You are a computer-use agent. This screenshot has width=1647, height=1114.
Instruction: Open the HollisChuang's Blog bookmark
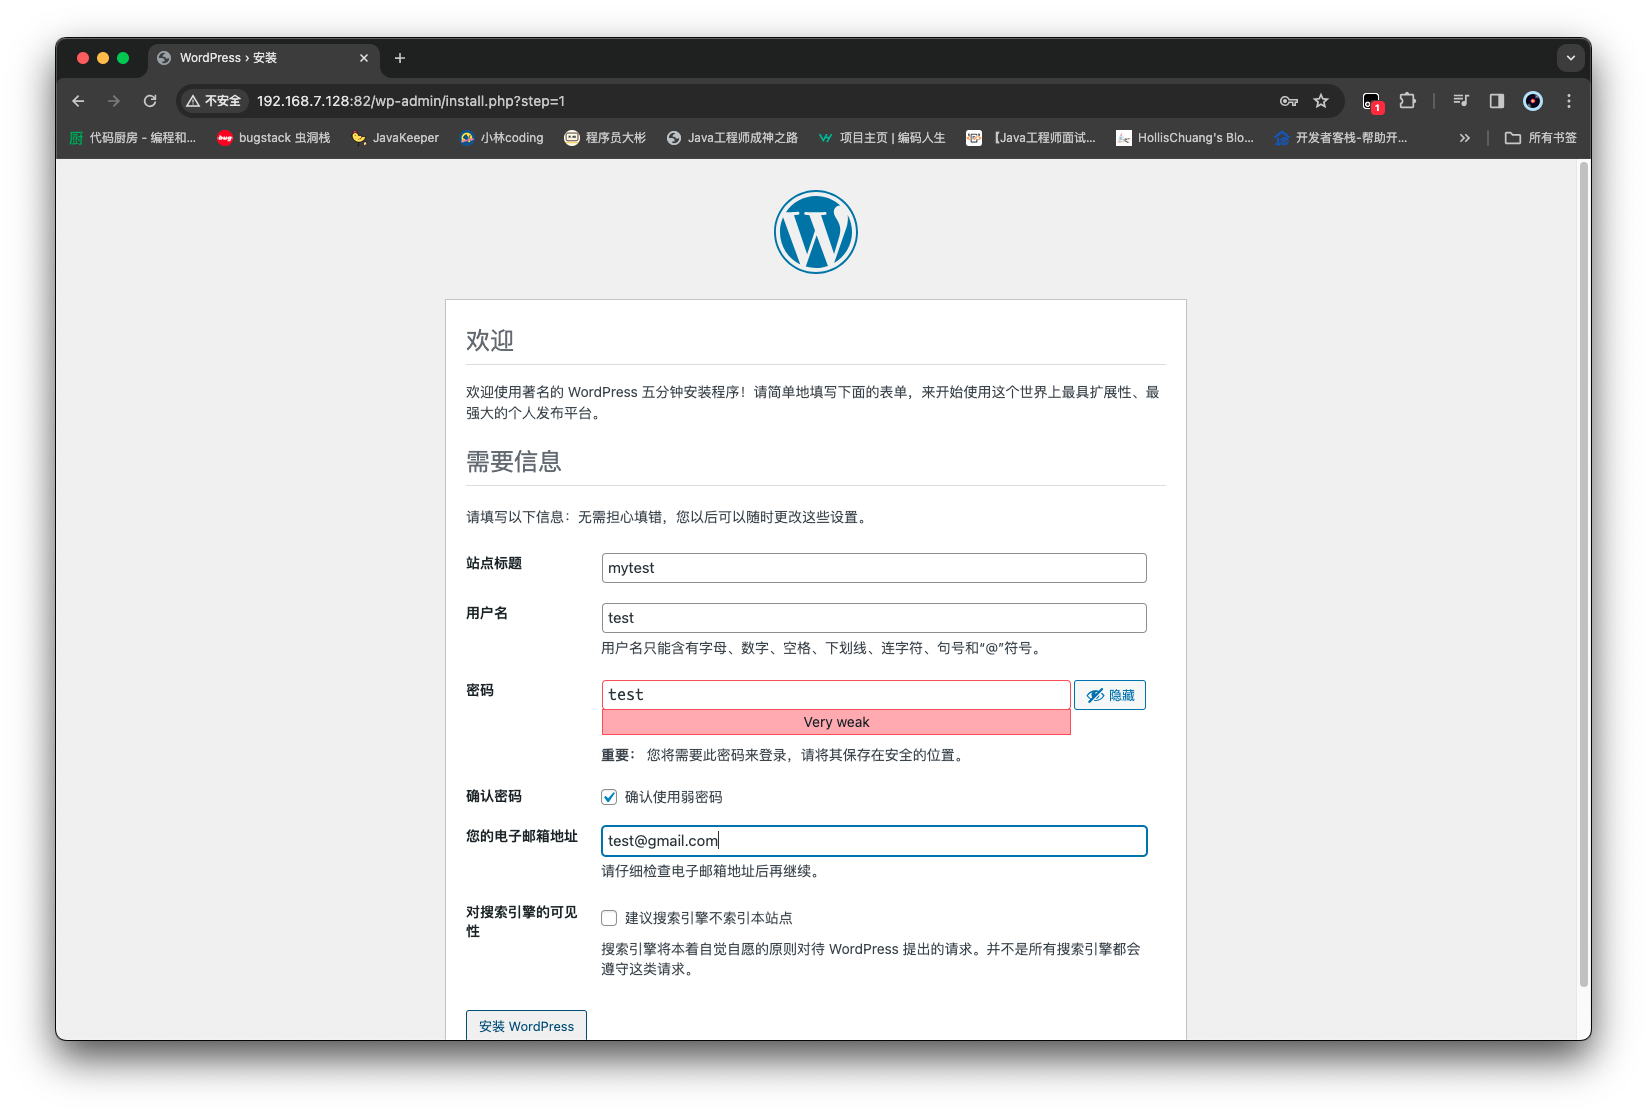(1185, 138)
